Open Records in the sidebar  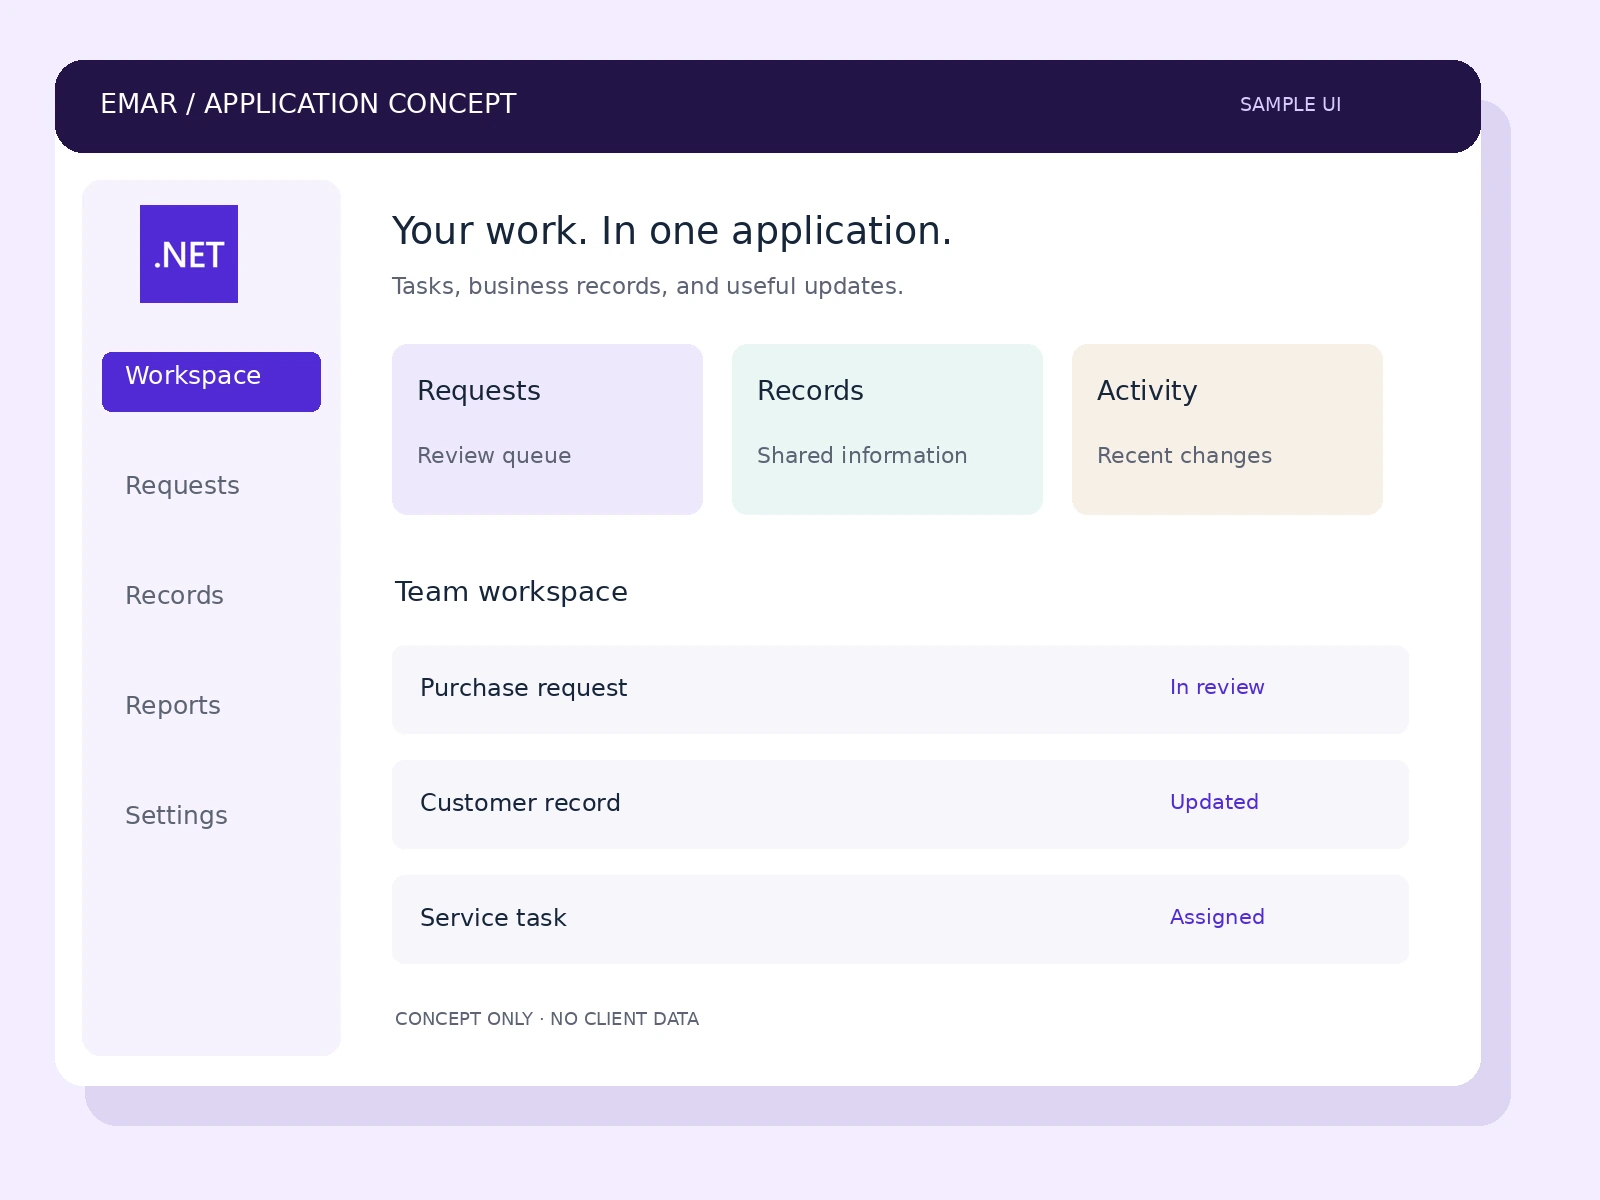tap(174, 595)
